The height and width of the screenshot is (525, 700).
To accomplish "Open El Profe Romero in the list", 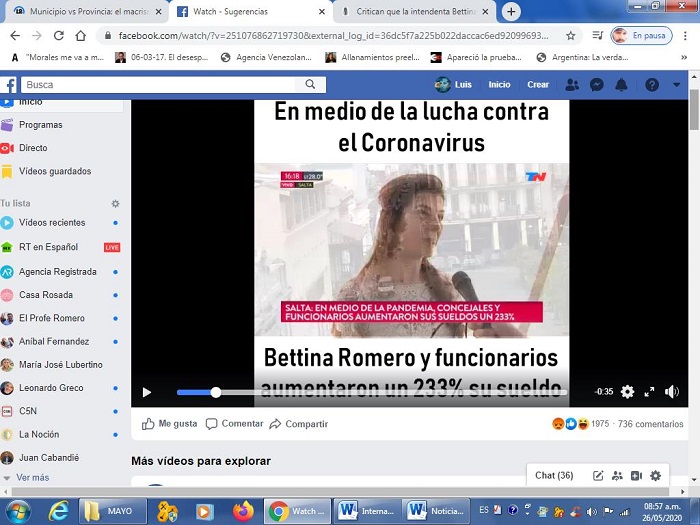I will click(51, 318).
